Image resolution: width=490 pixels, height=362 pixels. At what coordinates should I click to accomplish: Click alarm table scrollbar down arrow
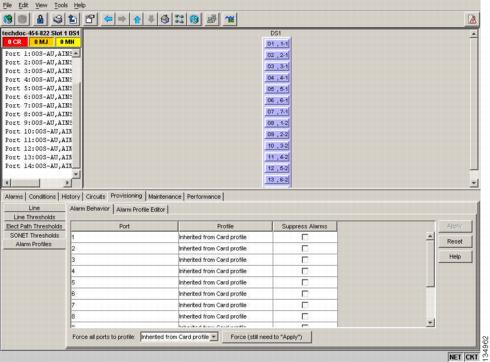click(430, 322)
